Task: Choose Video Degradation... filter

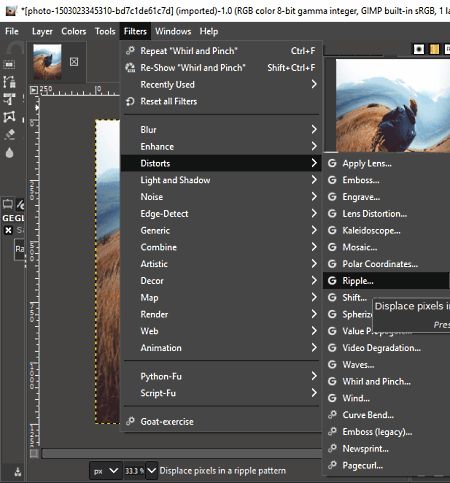Action: (387, 348)
